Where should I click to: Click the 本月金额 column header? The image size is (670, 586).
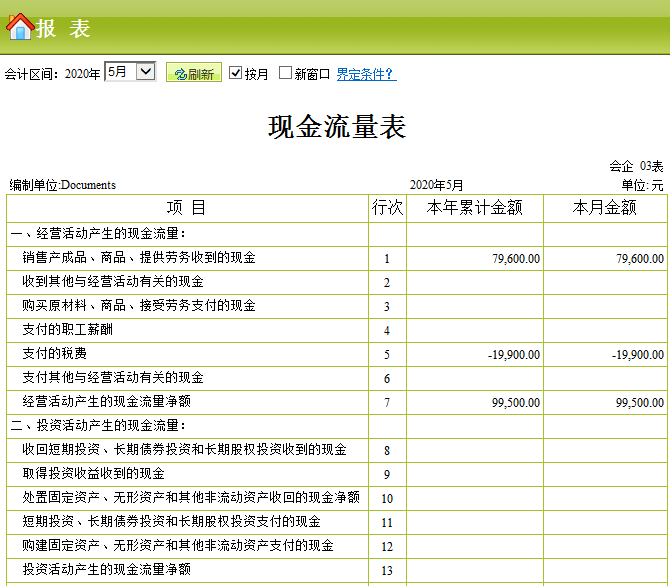click(605, 208)
